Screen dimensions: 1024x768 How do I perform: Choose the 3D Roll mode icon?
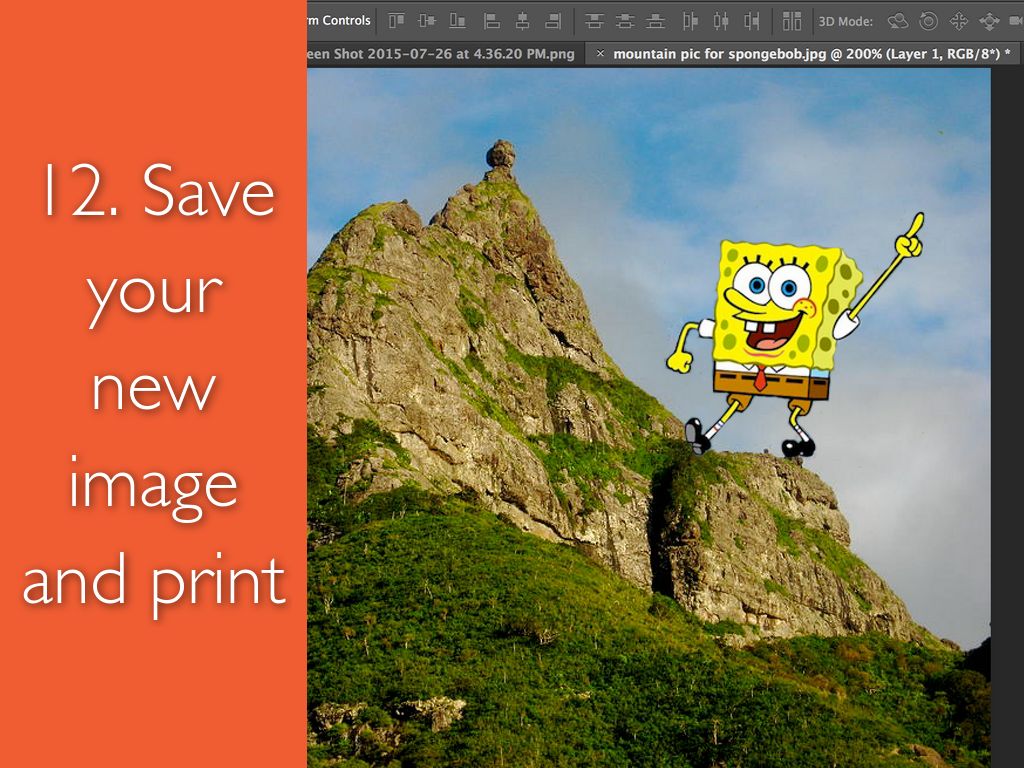pyautogui.click(x=928, y=21)
